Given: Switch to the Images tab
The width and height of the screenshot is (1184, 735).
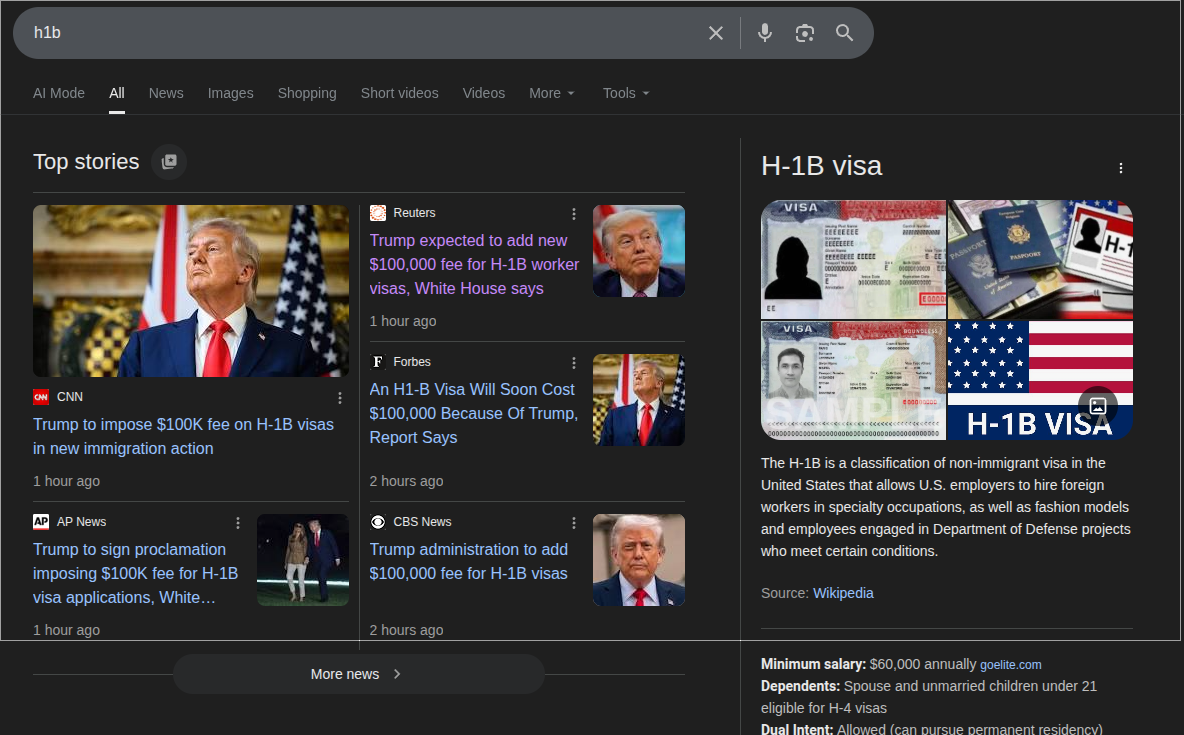Looking at the screenshot, I should (230, 93).
